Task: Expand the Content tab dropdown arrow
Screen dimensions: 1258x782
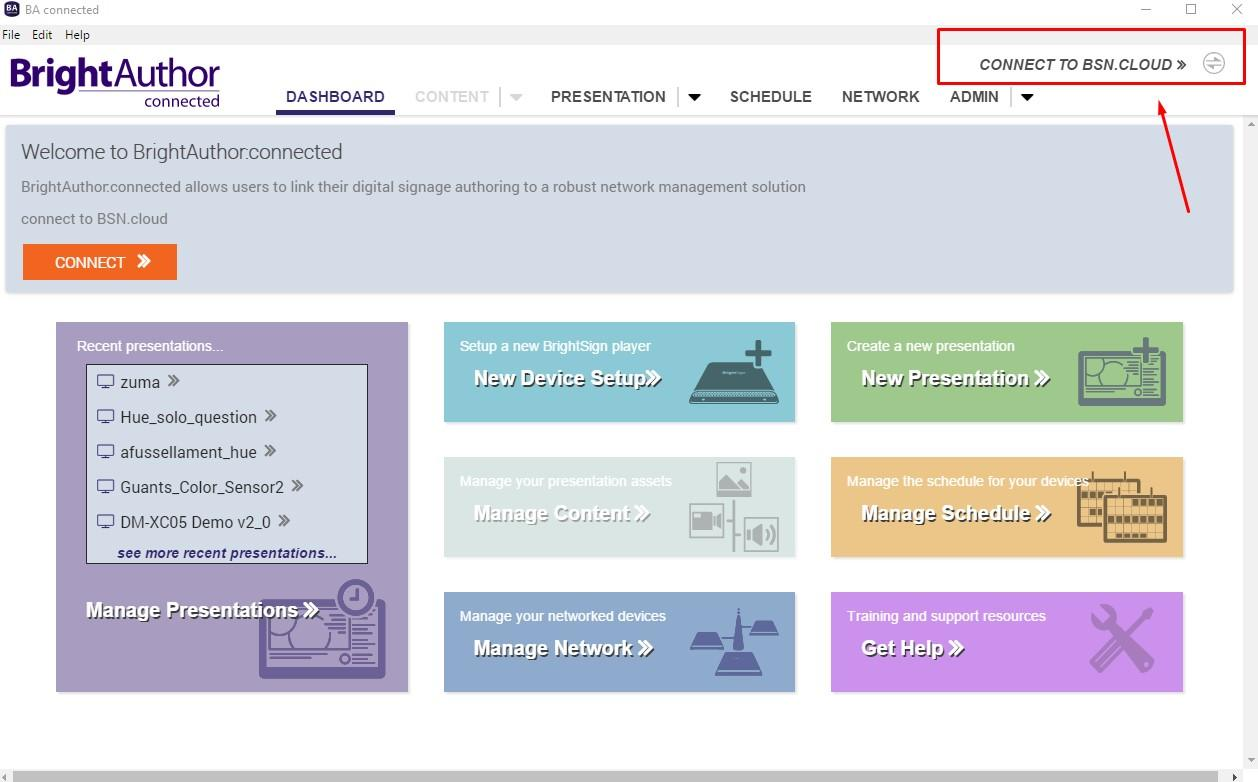Action: [516, 97]
